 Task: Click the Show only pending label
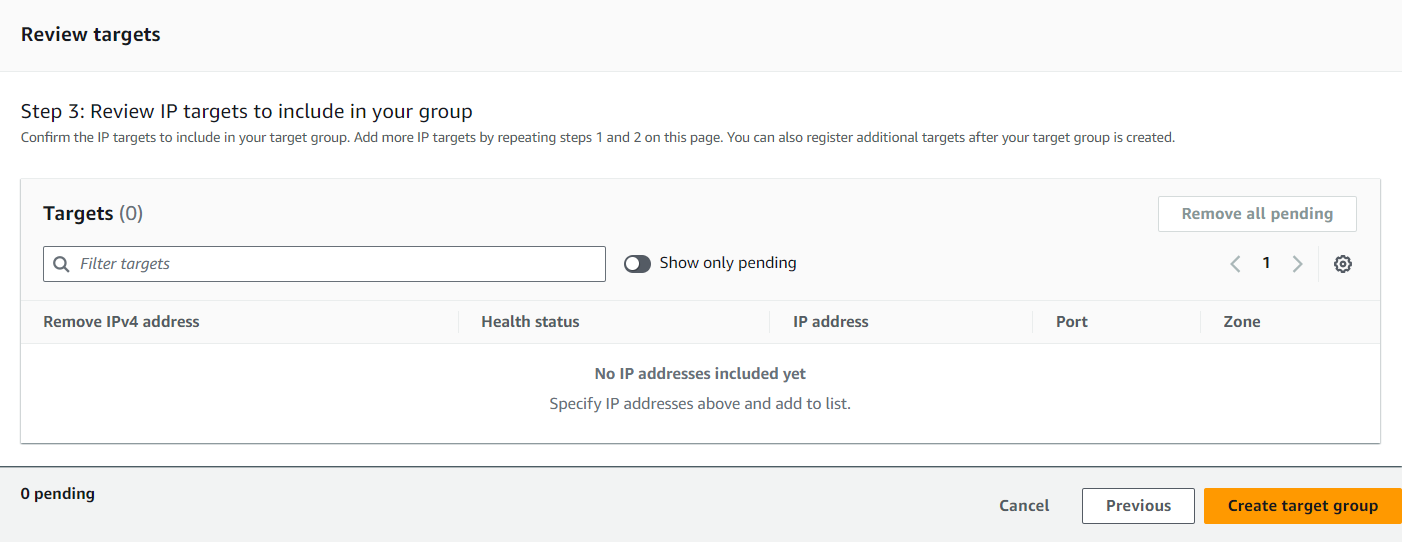tap(728, 263)
